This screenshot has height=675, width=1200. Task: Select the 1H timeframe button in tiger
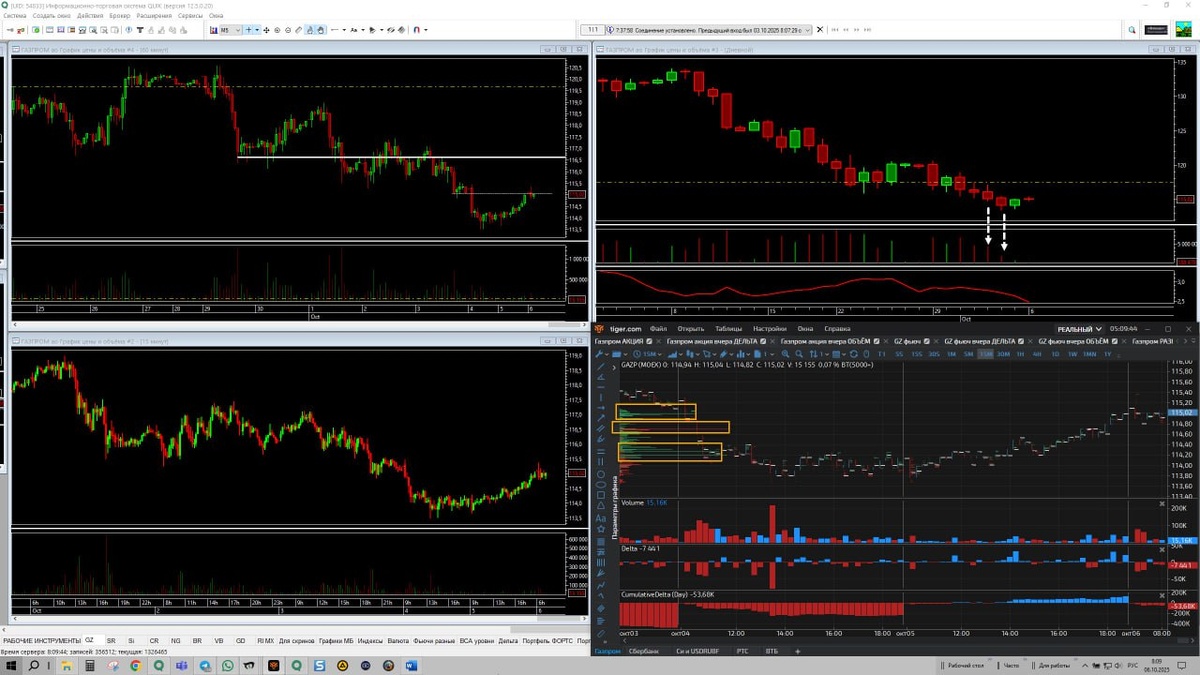pos(1020,354)
